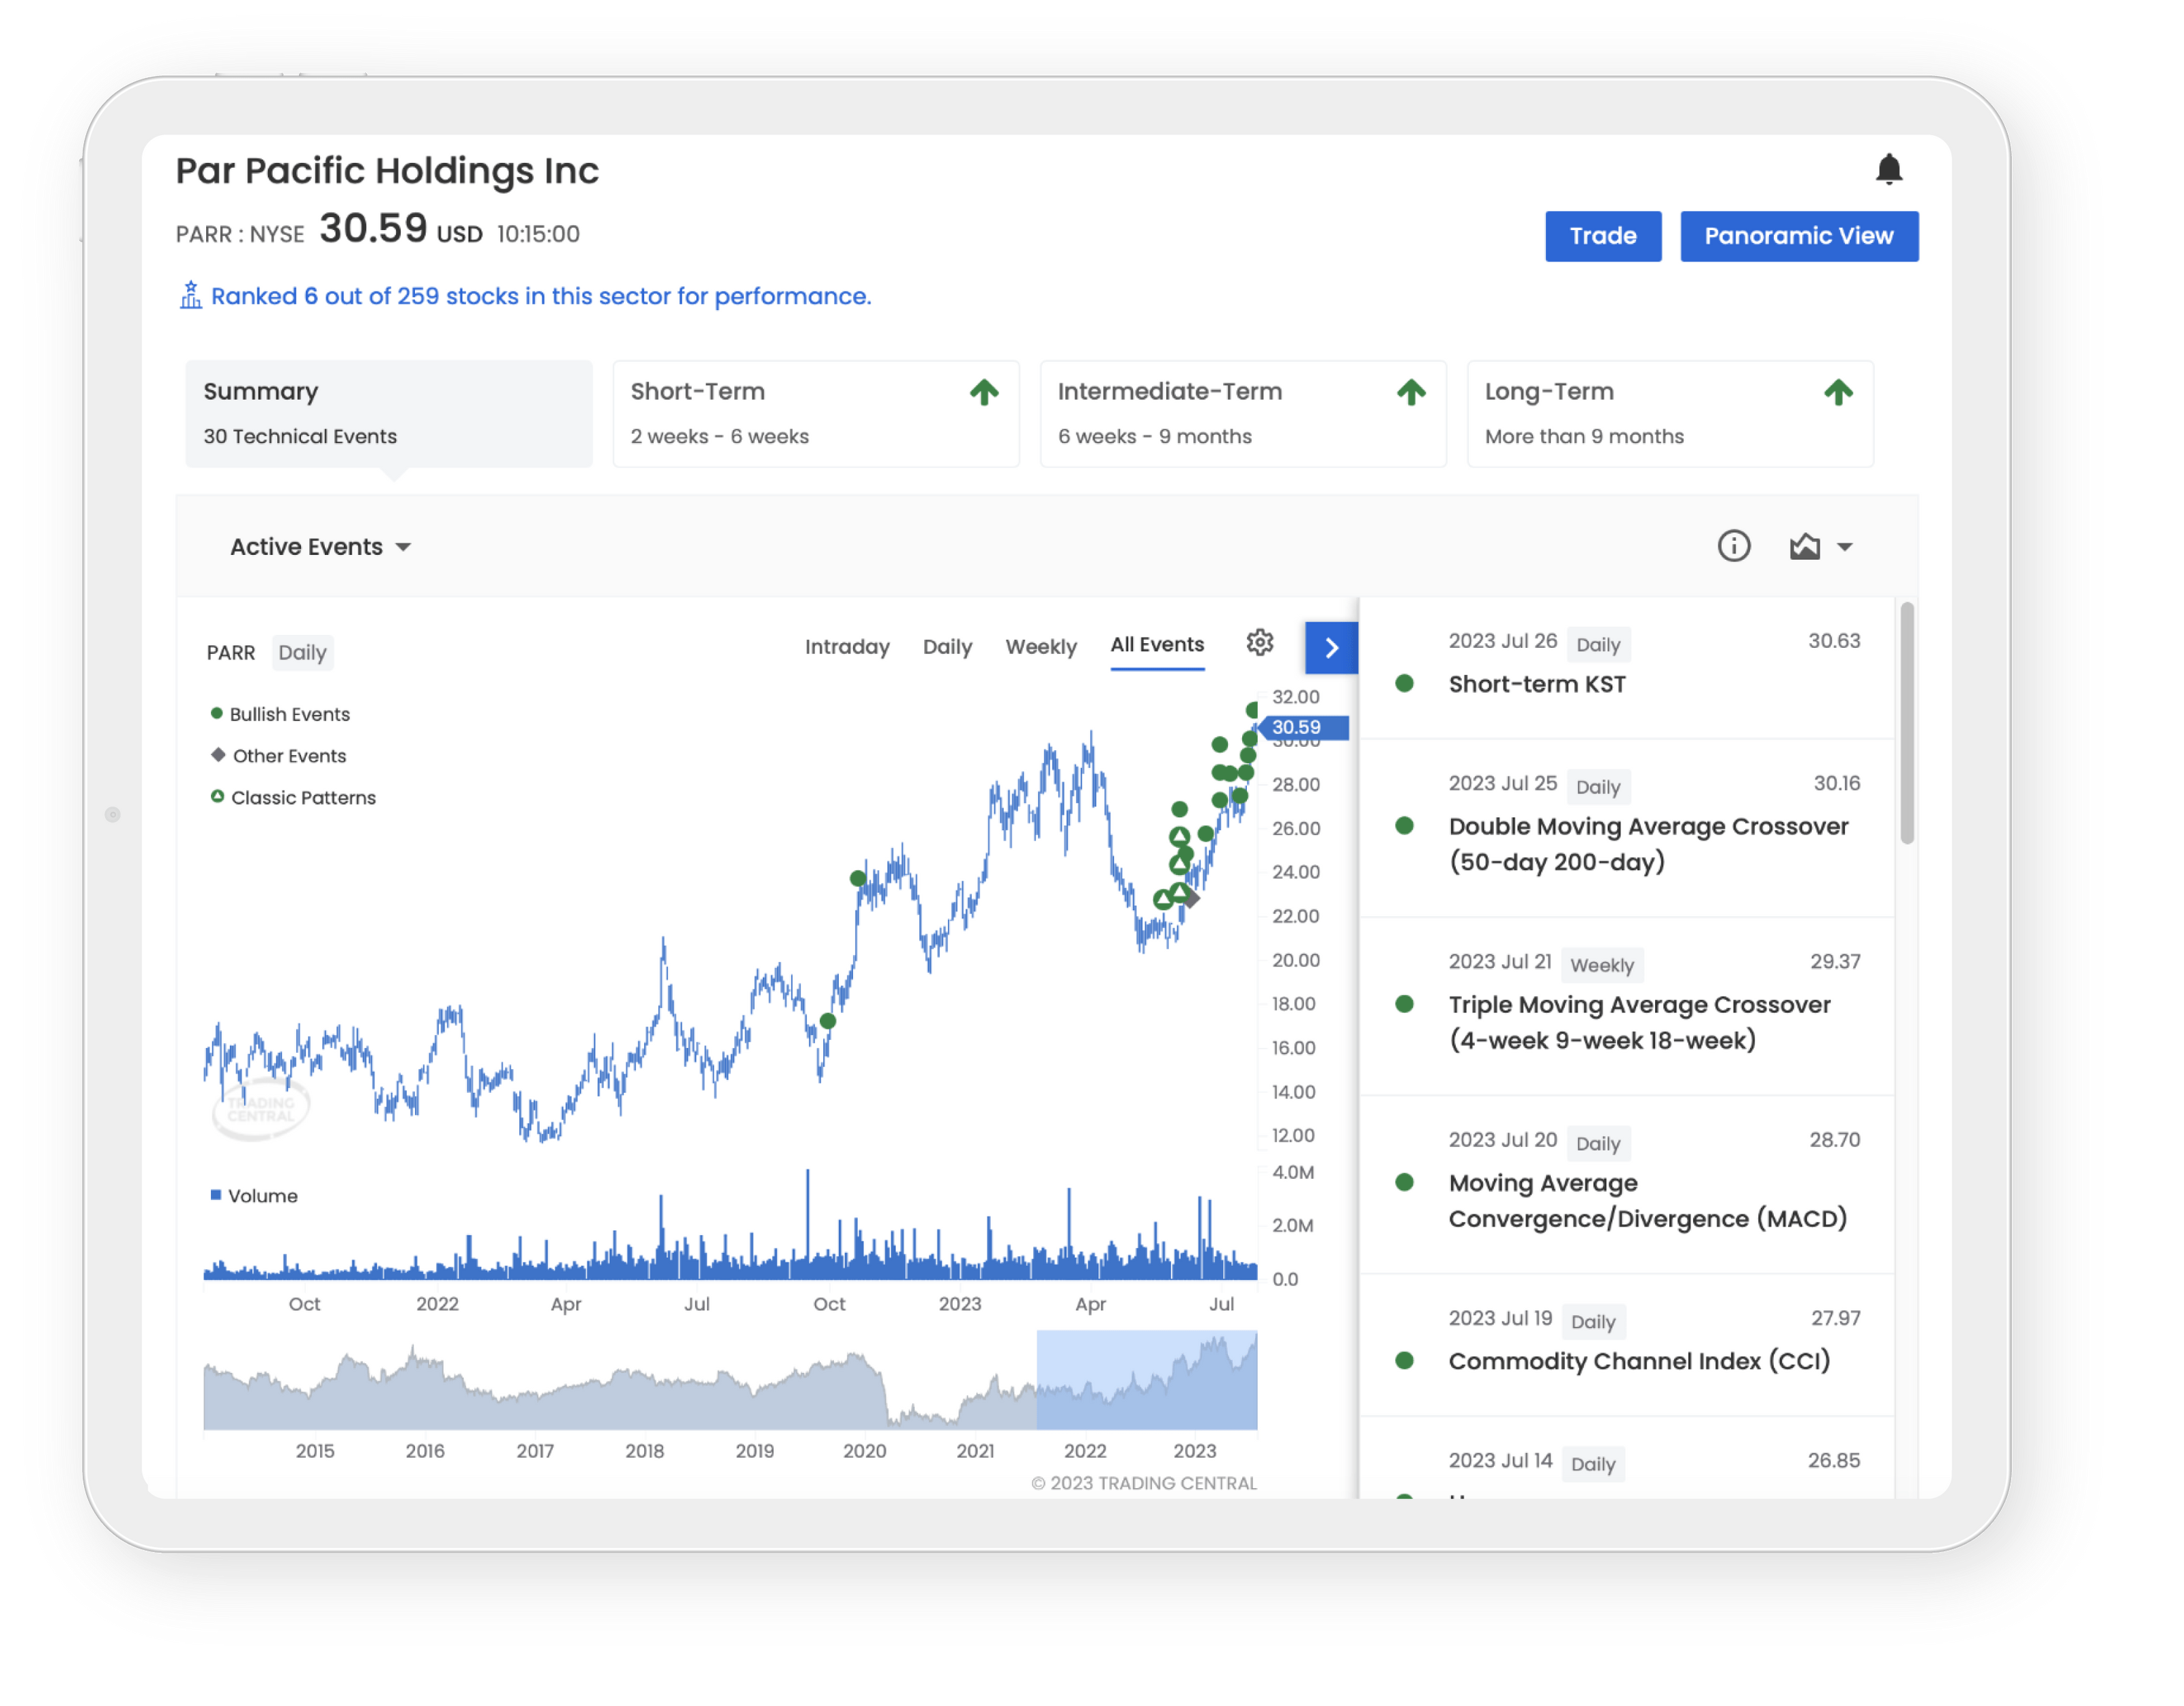The width and height of the screenshot is (2184, 1706).
Task: Open the chart settings gear
Action: tap(1260, 643)
